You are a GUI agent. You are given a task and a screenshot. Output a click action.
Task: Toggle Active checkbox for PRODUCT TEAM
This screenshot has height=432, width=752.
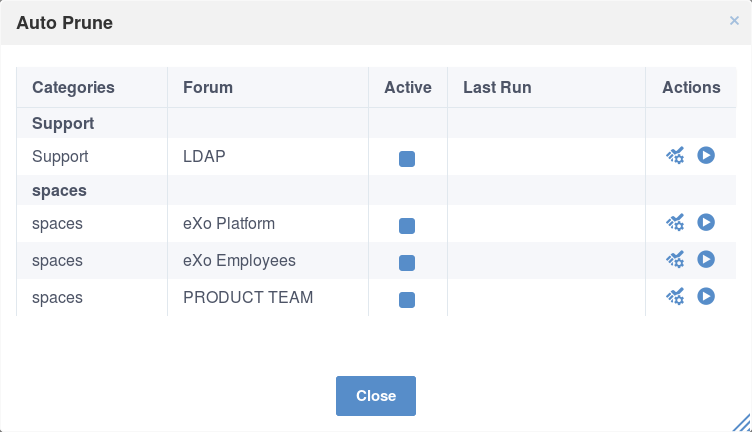(407, 300)
